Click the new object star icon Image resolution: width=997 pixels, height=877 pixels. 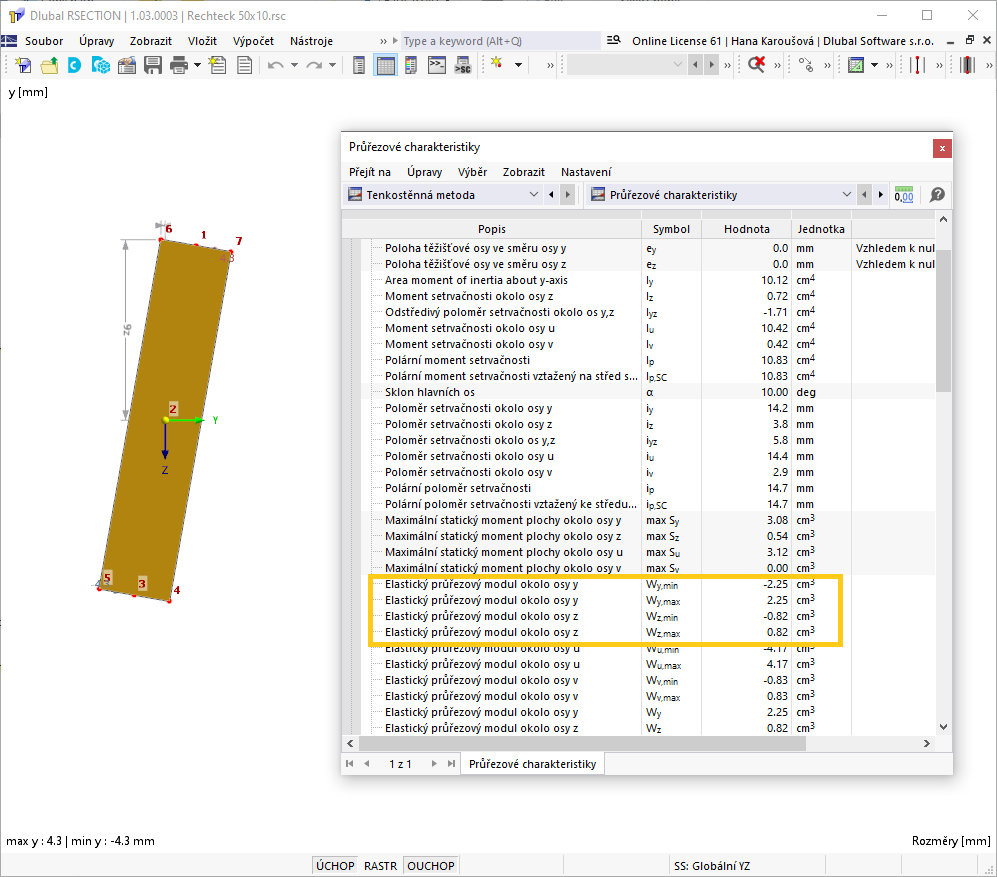pos(497,64)
